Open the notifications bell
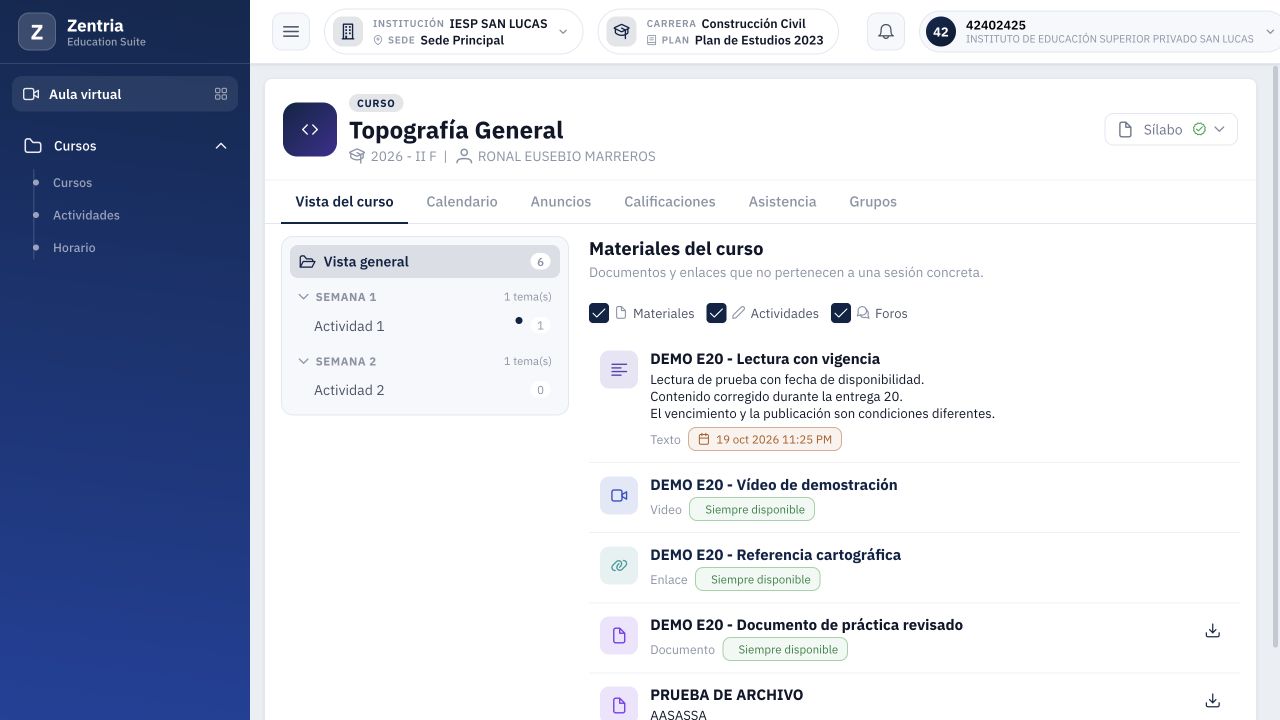Screen dimensions: 1280x720 tap(886, 32)
